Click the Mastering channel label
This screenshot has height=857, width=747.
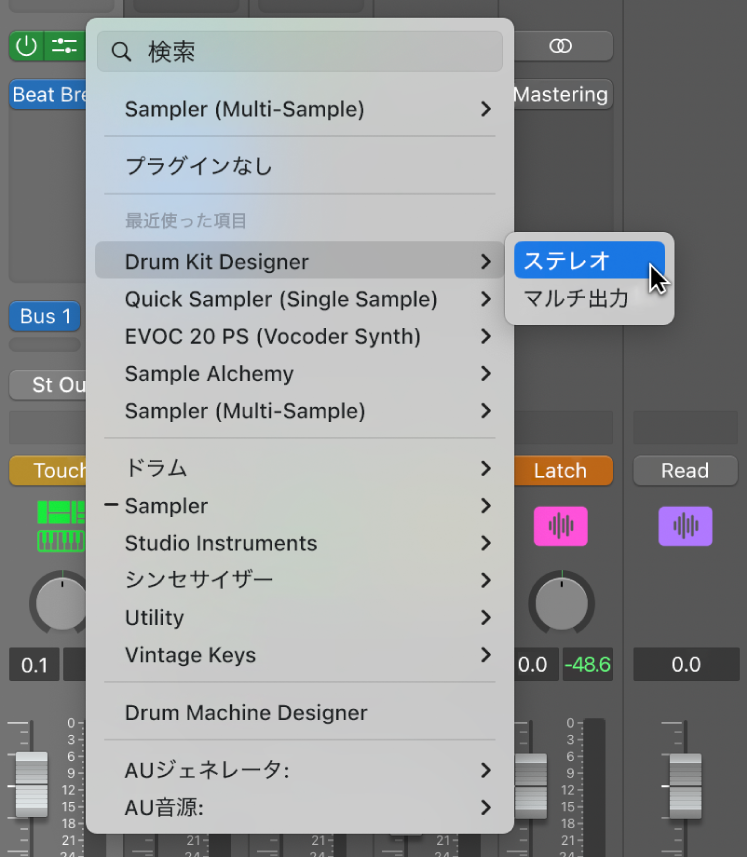pos(560,94)
